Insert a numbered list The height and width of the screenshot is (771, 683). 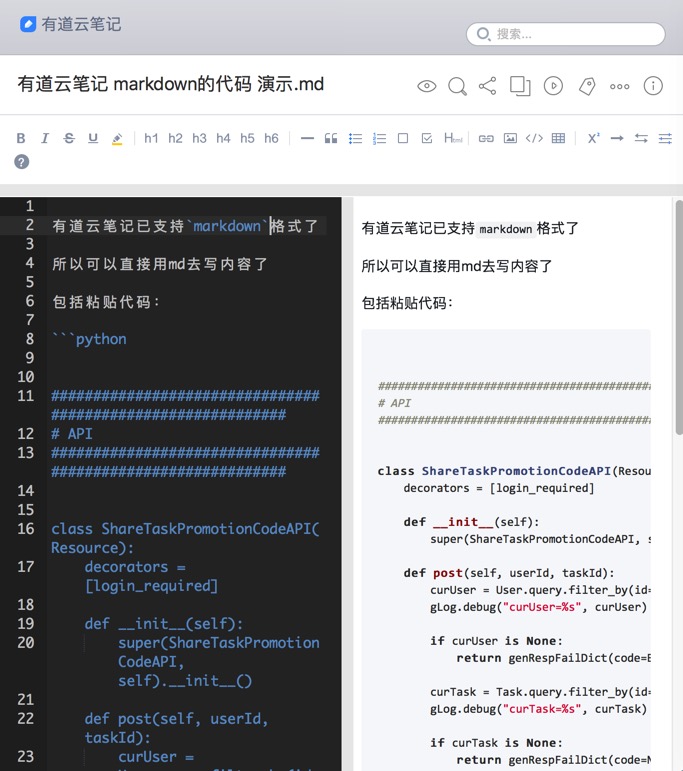coord(379,138)
